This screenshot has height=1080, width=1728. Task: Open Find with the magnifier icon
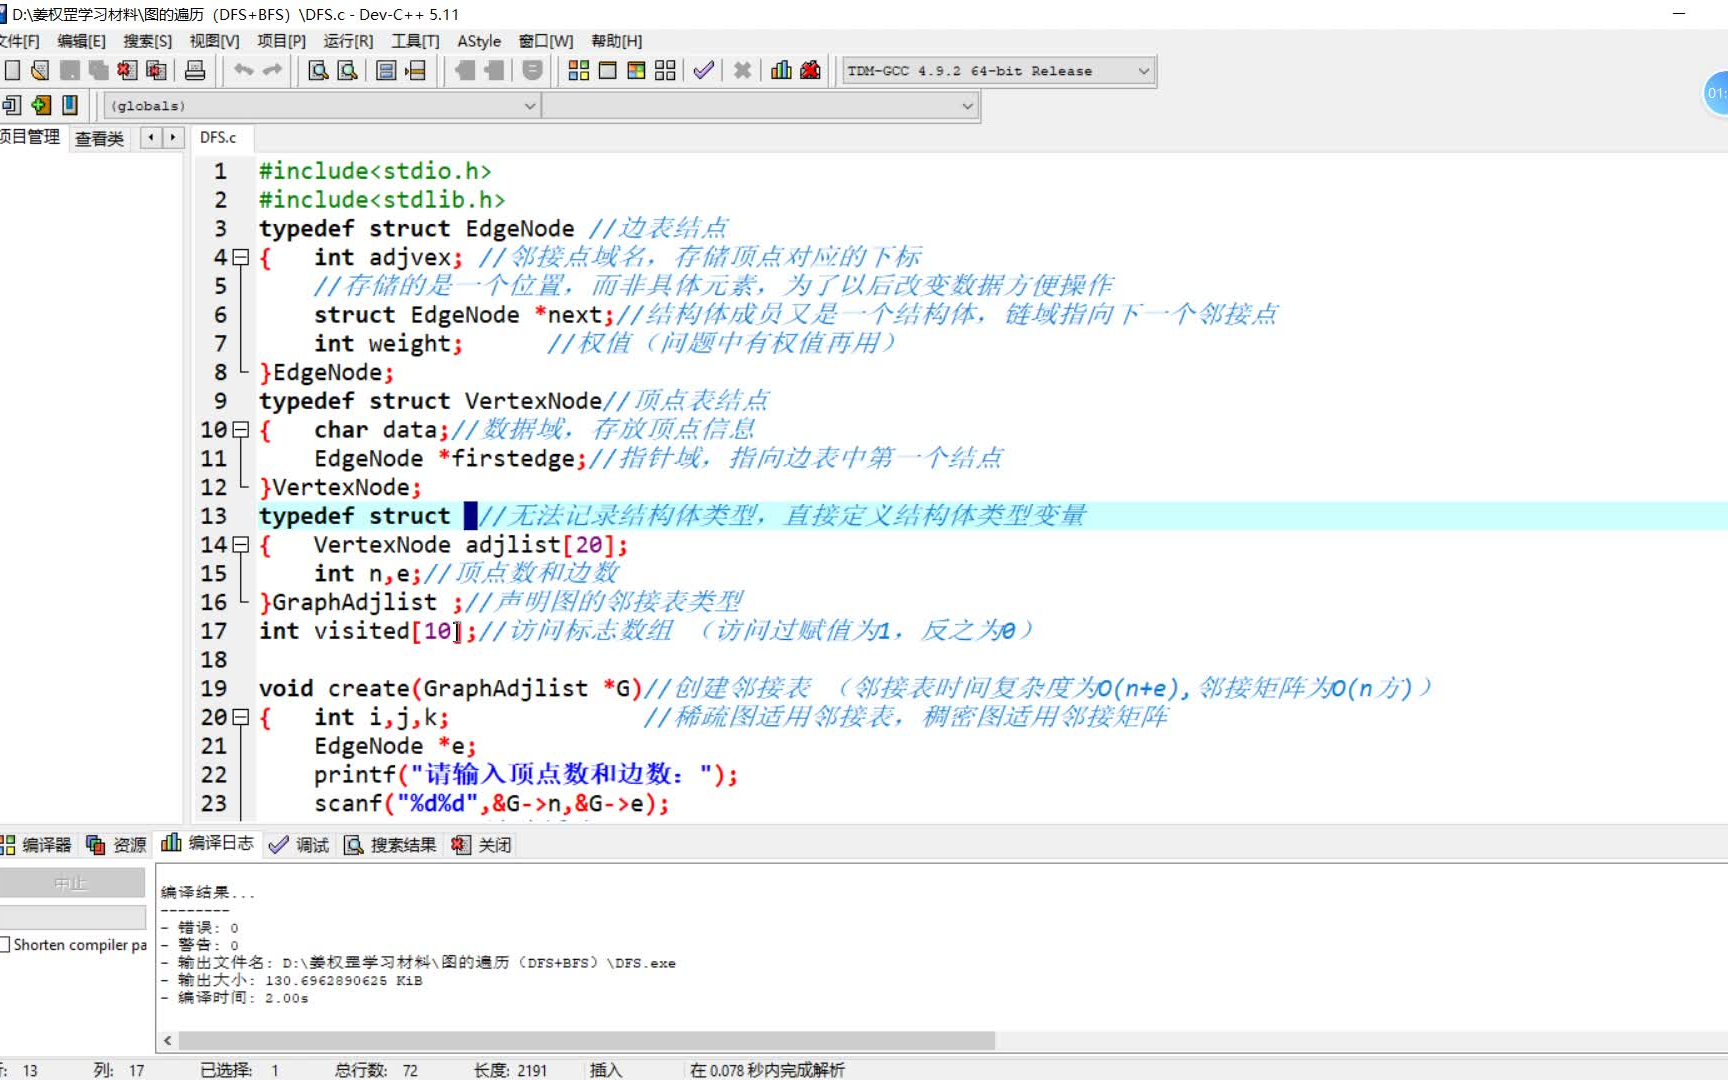click(318, 70)
